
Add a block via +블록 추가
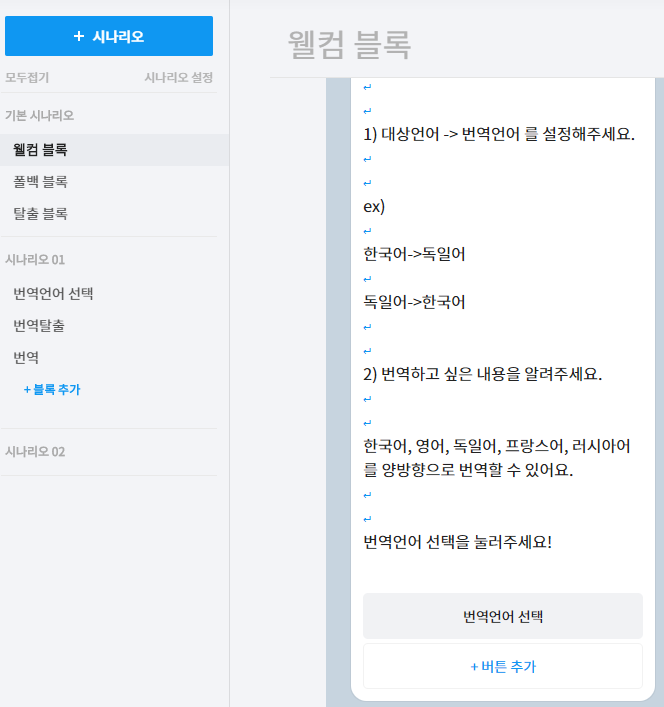click(52, 389)
